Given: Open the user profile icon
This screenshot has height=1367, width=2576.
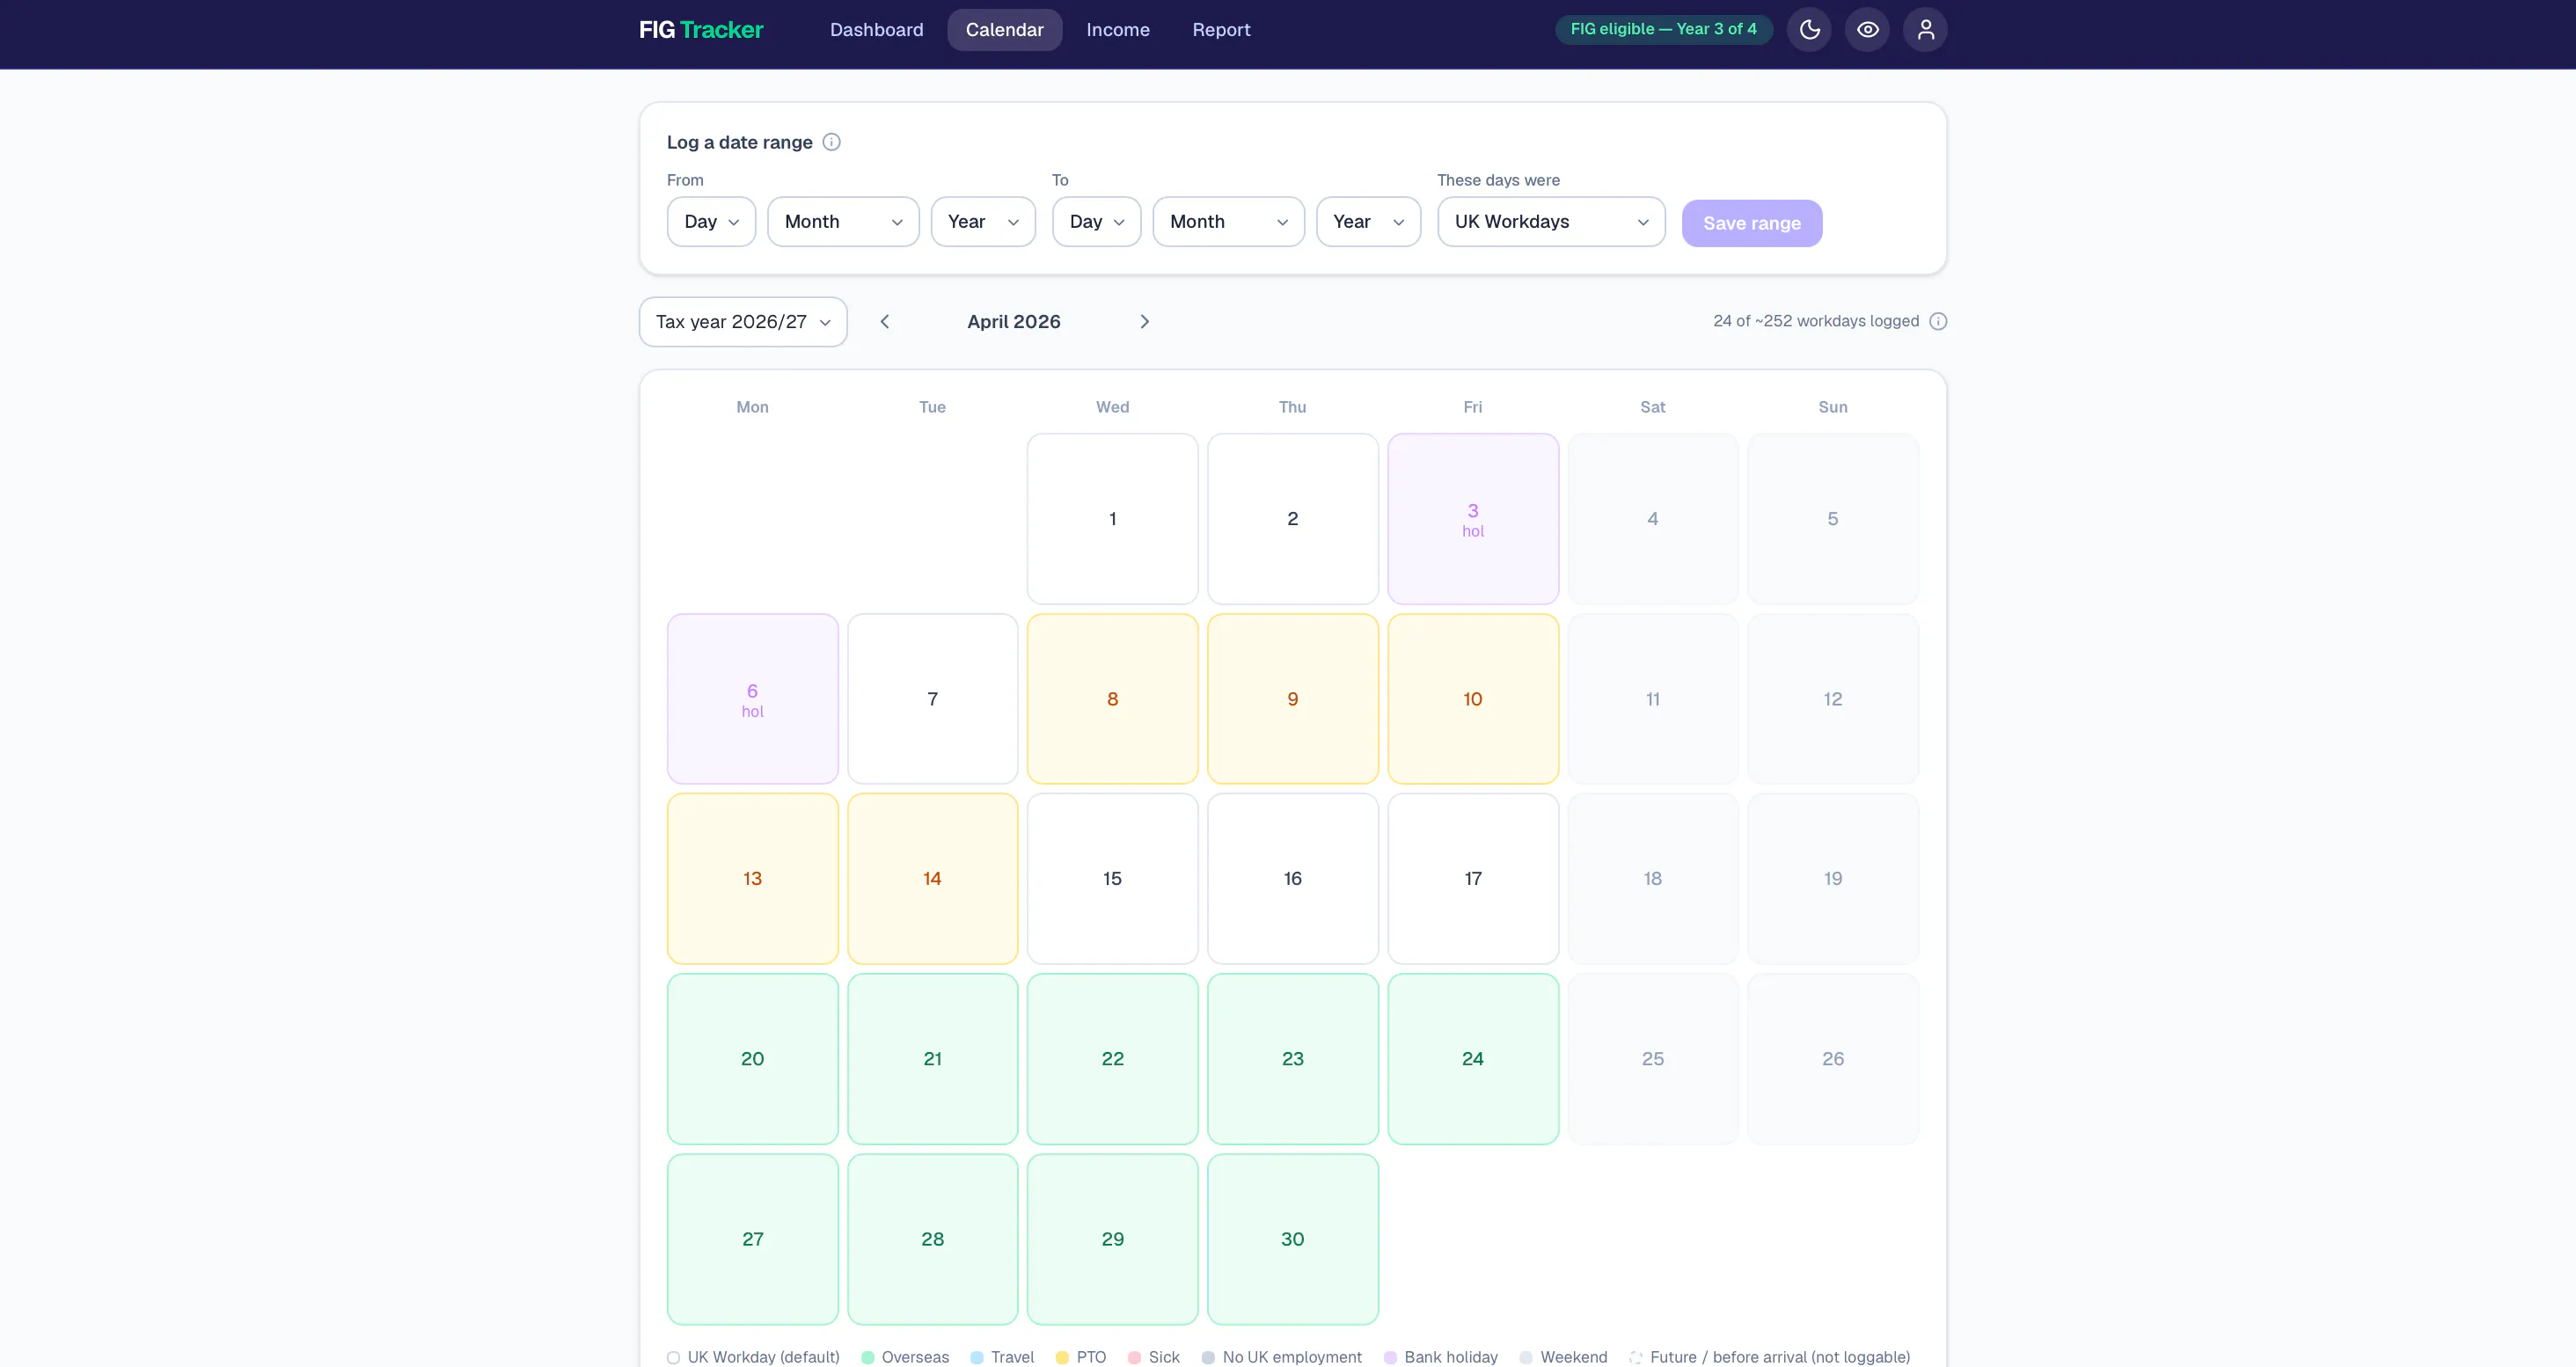Looking at the screenshot, I should [x=1925, y=30].
